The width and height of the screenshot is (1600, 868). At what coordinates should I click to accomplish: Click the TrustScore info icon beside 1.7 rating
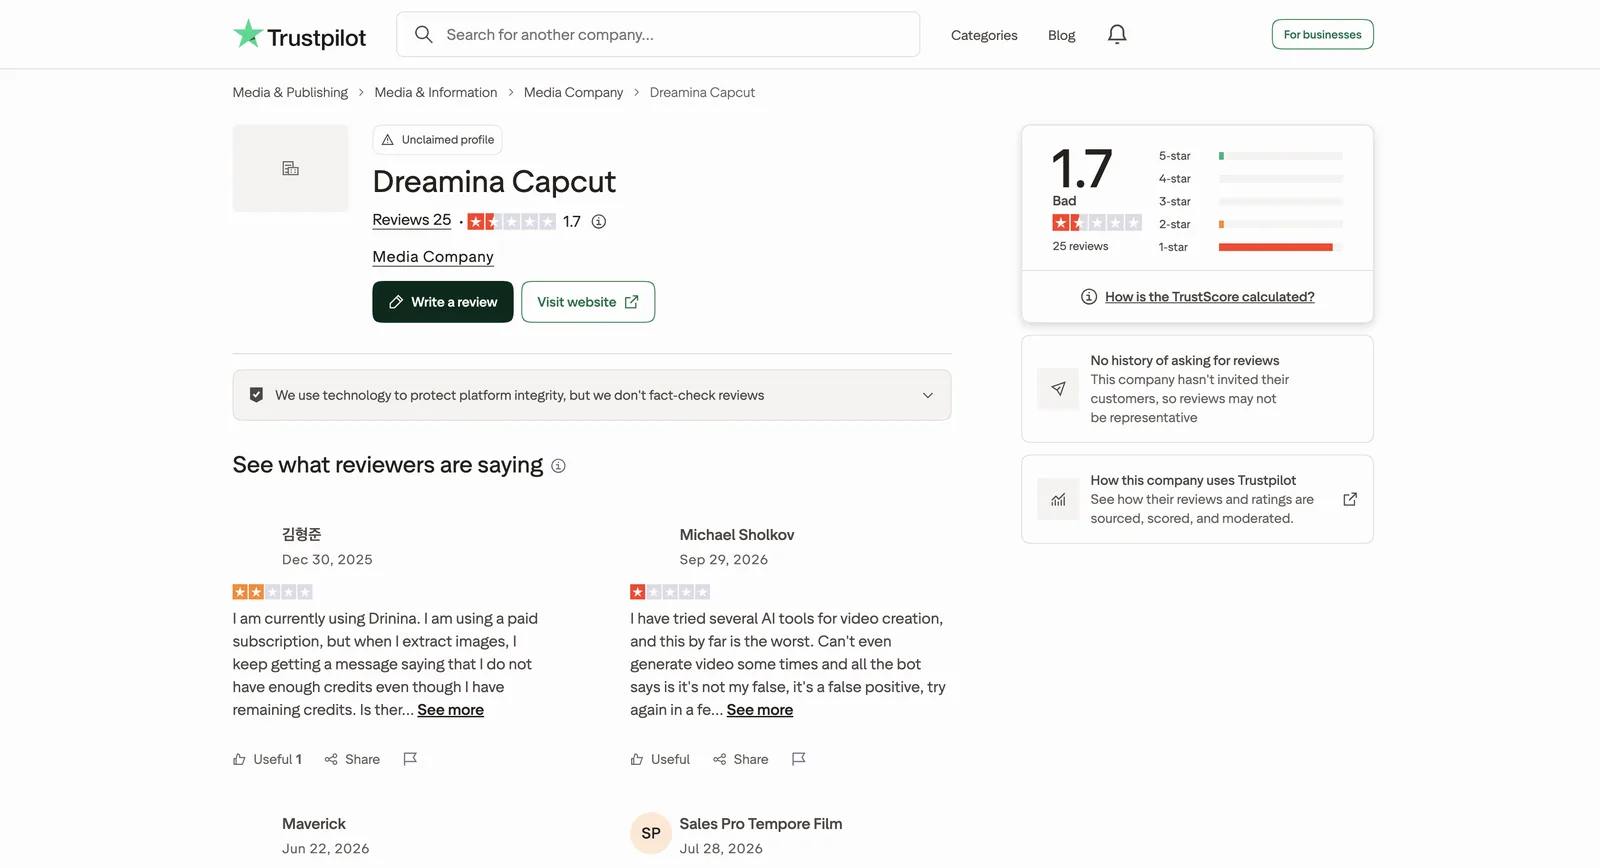(x=599, y=222)
